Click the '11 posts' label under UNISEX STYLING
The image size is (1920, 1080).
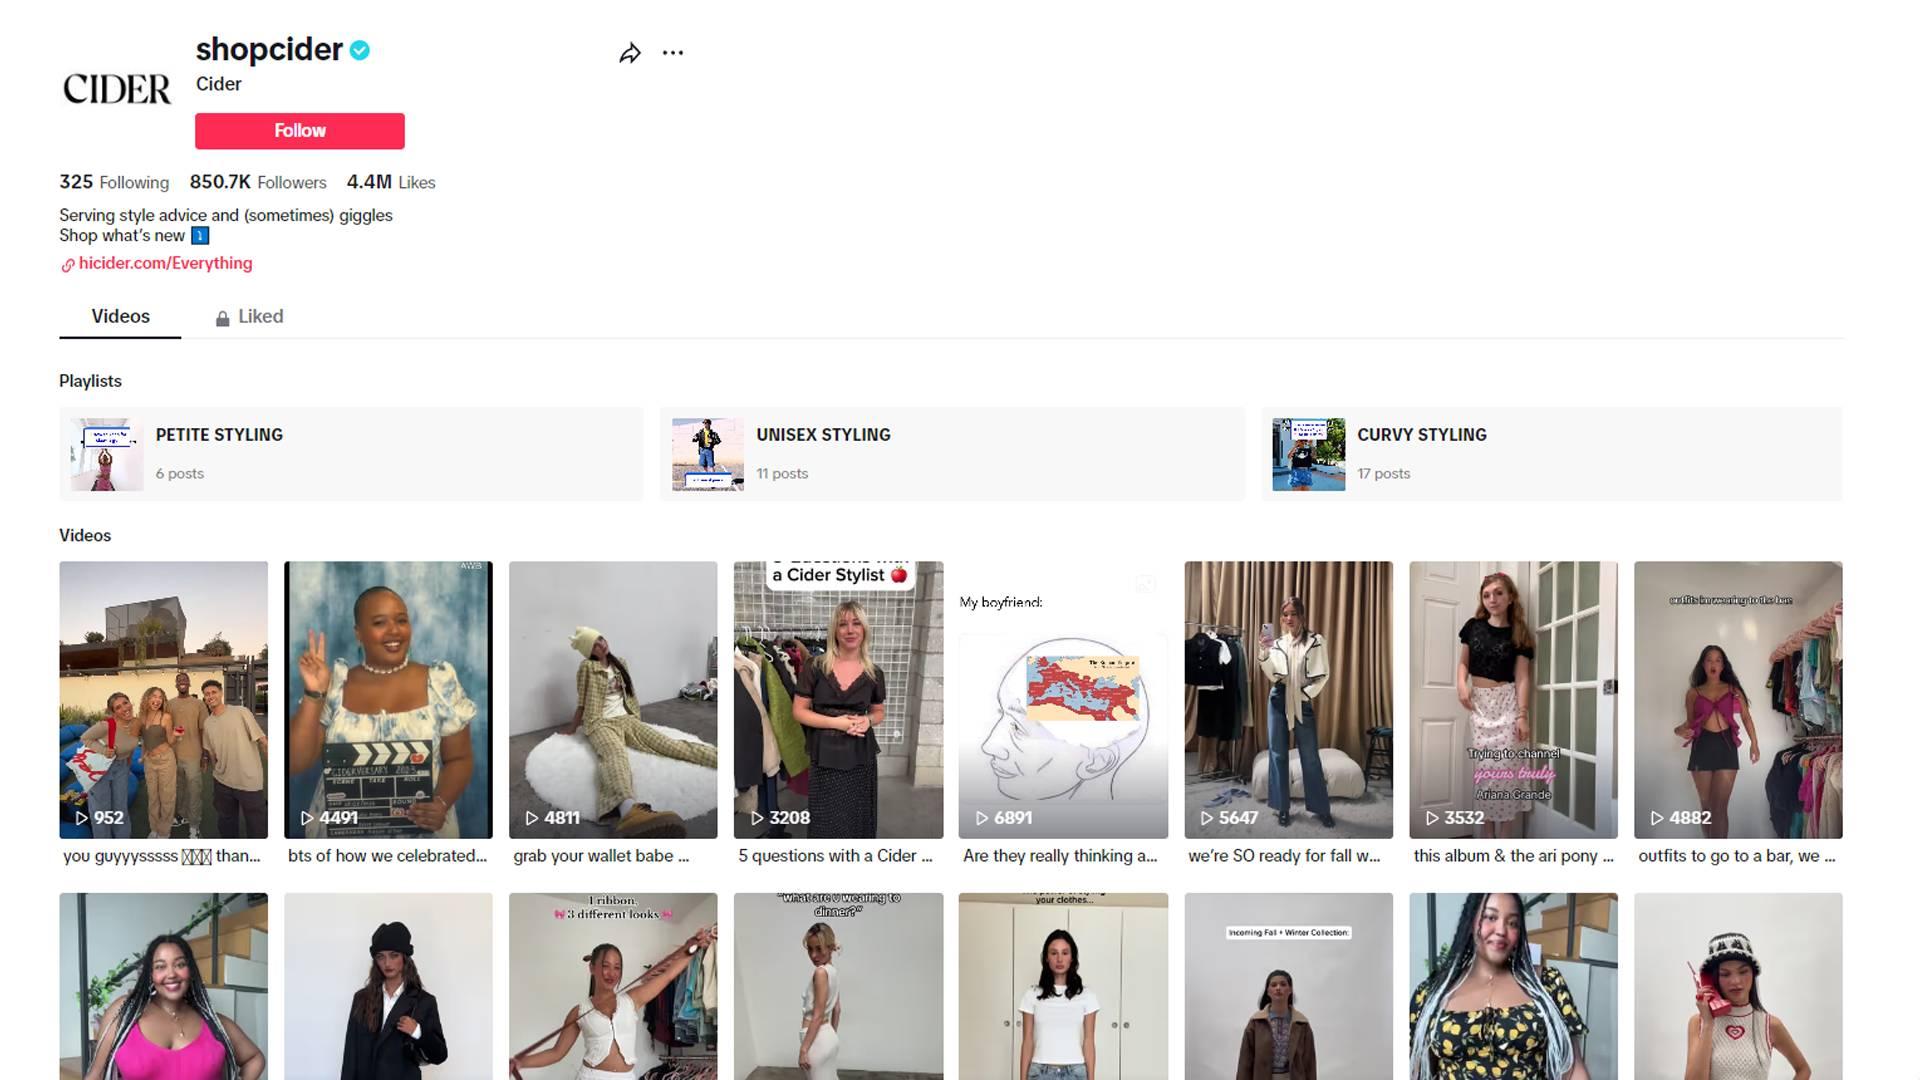[x=782, y=474]
